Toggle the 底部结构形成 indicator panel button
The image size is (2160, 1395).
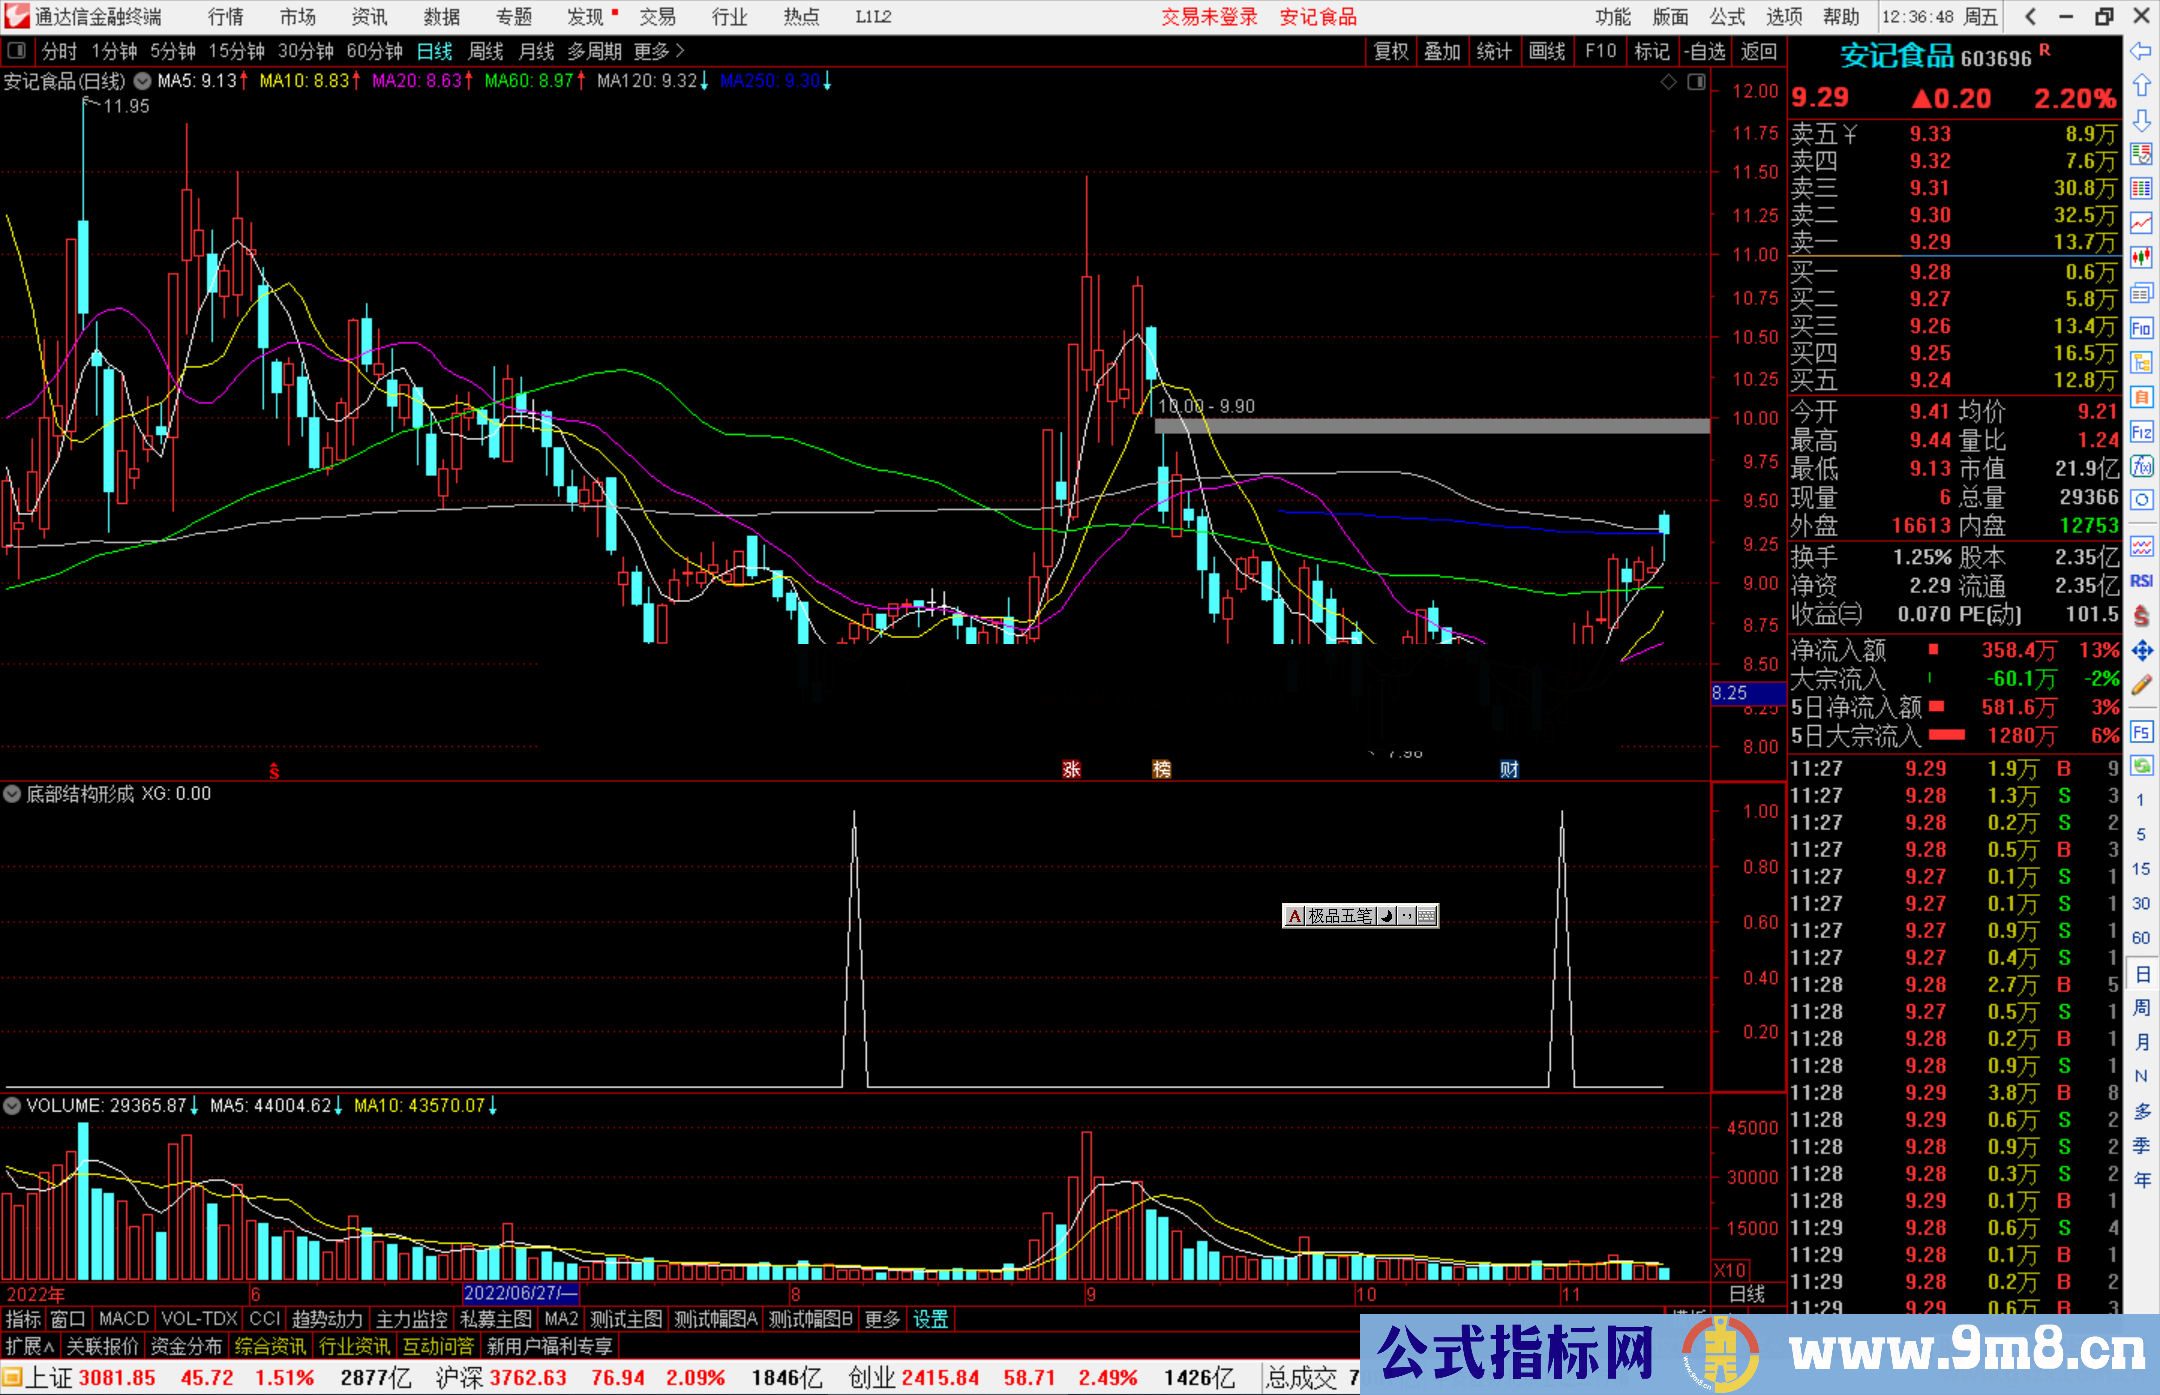click(12, 794)
